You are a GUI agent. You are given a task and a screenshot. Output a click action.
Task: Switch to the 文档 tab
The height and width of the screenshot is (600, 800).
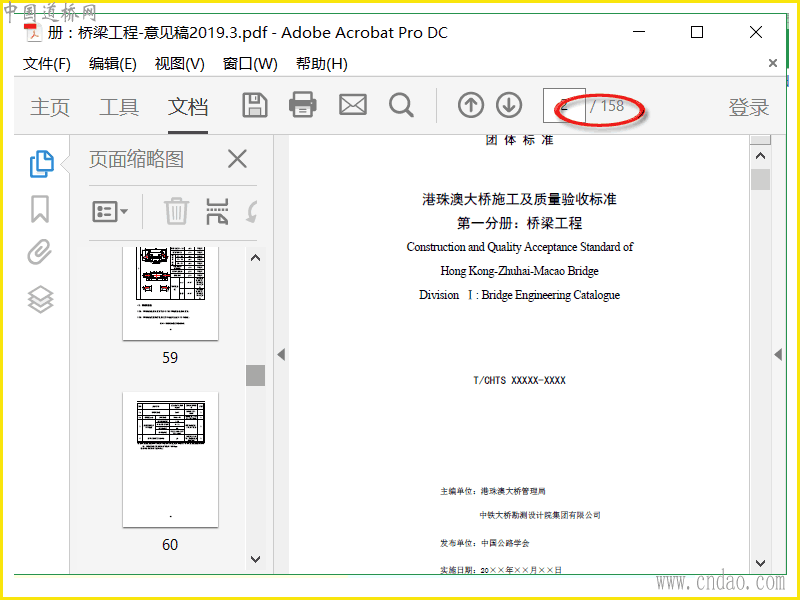point(188,107)
